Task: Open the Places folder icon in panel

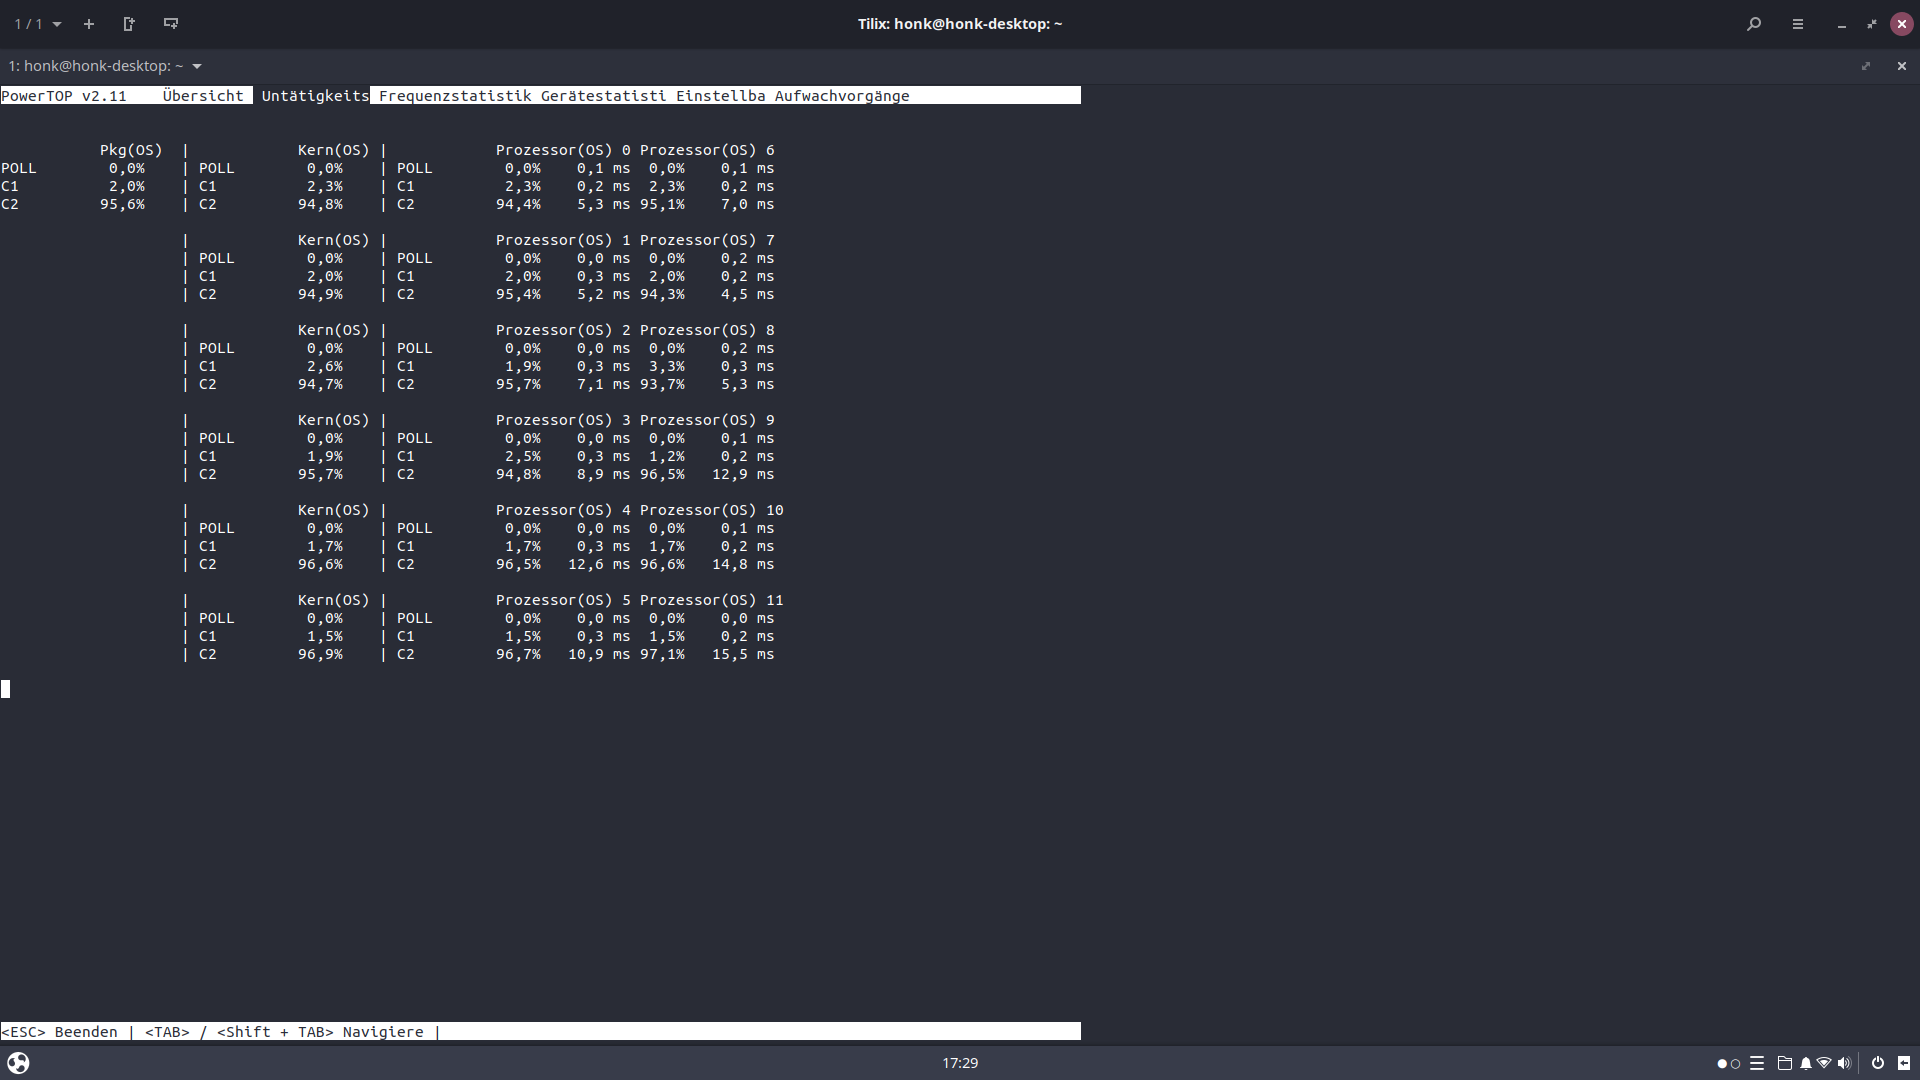Action: coord(1784,1063)
